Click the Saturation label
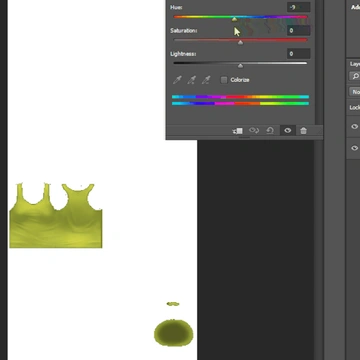 [x=184, y=31]
